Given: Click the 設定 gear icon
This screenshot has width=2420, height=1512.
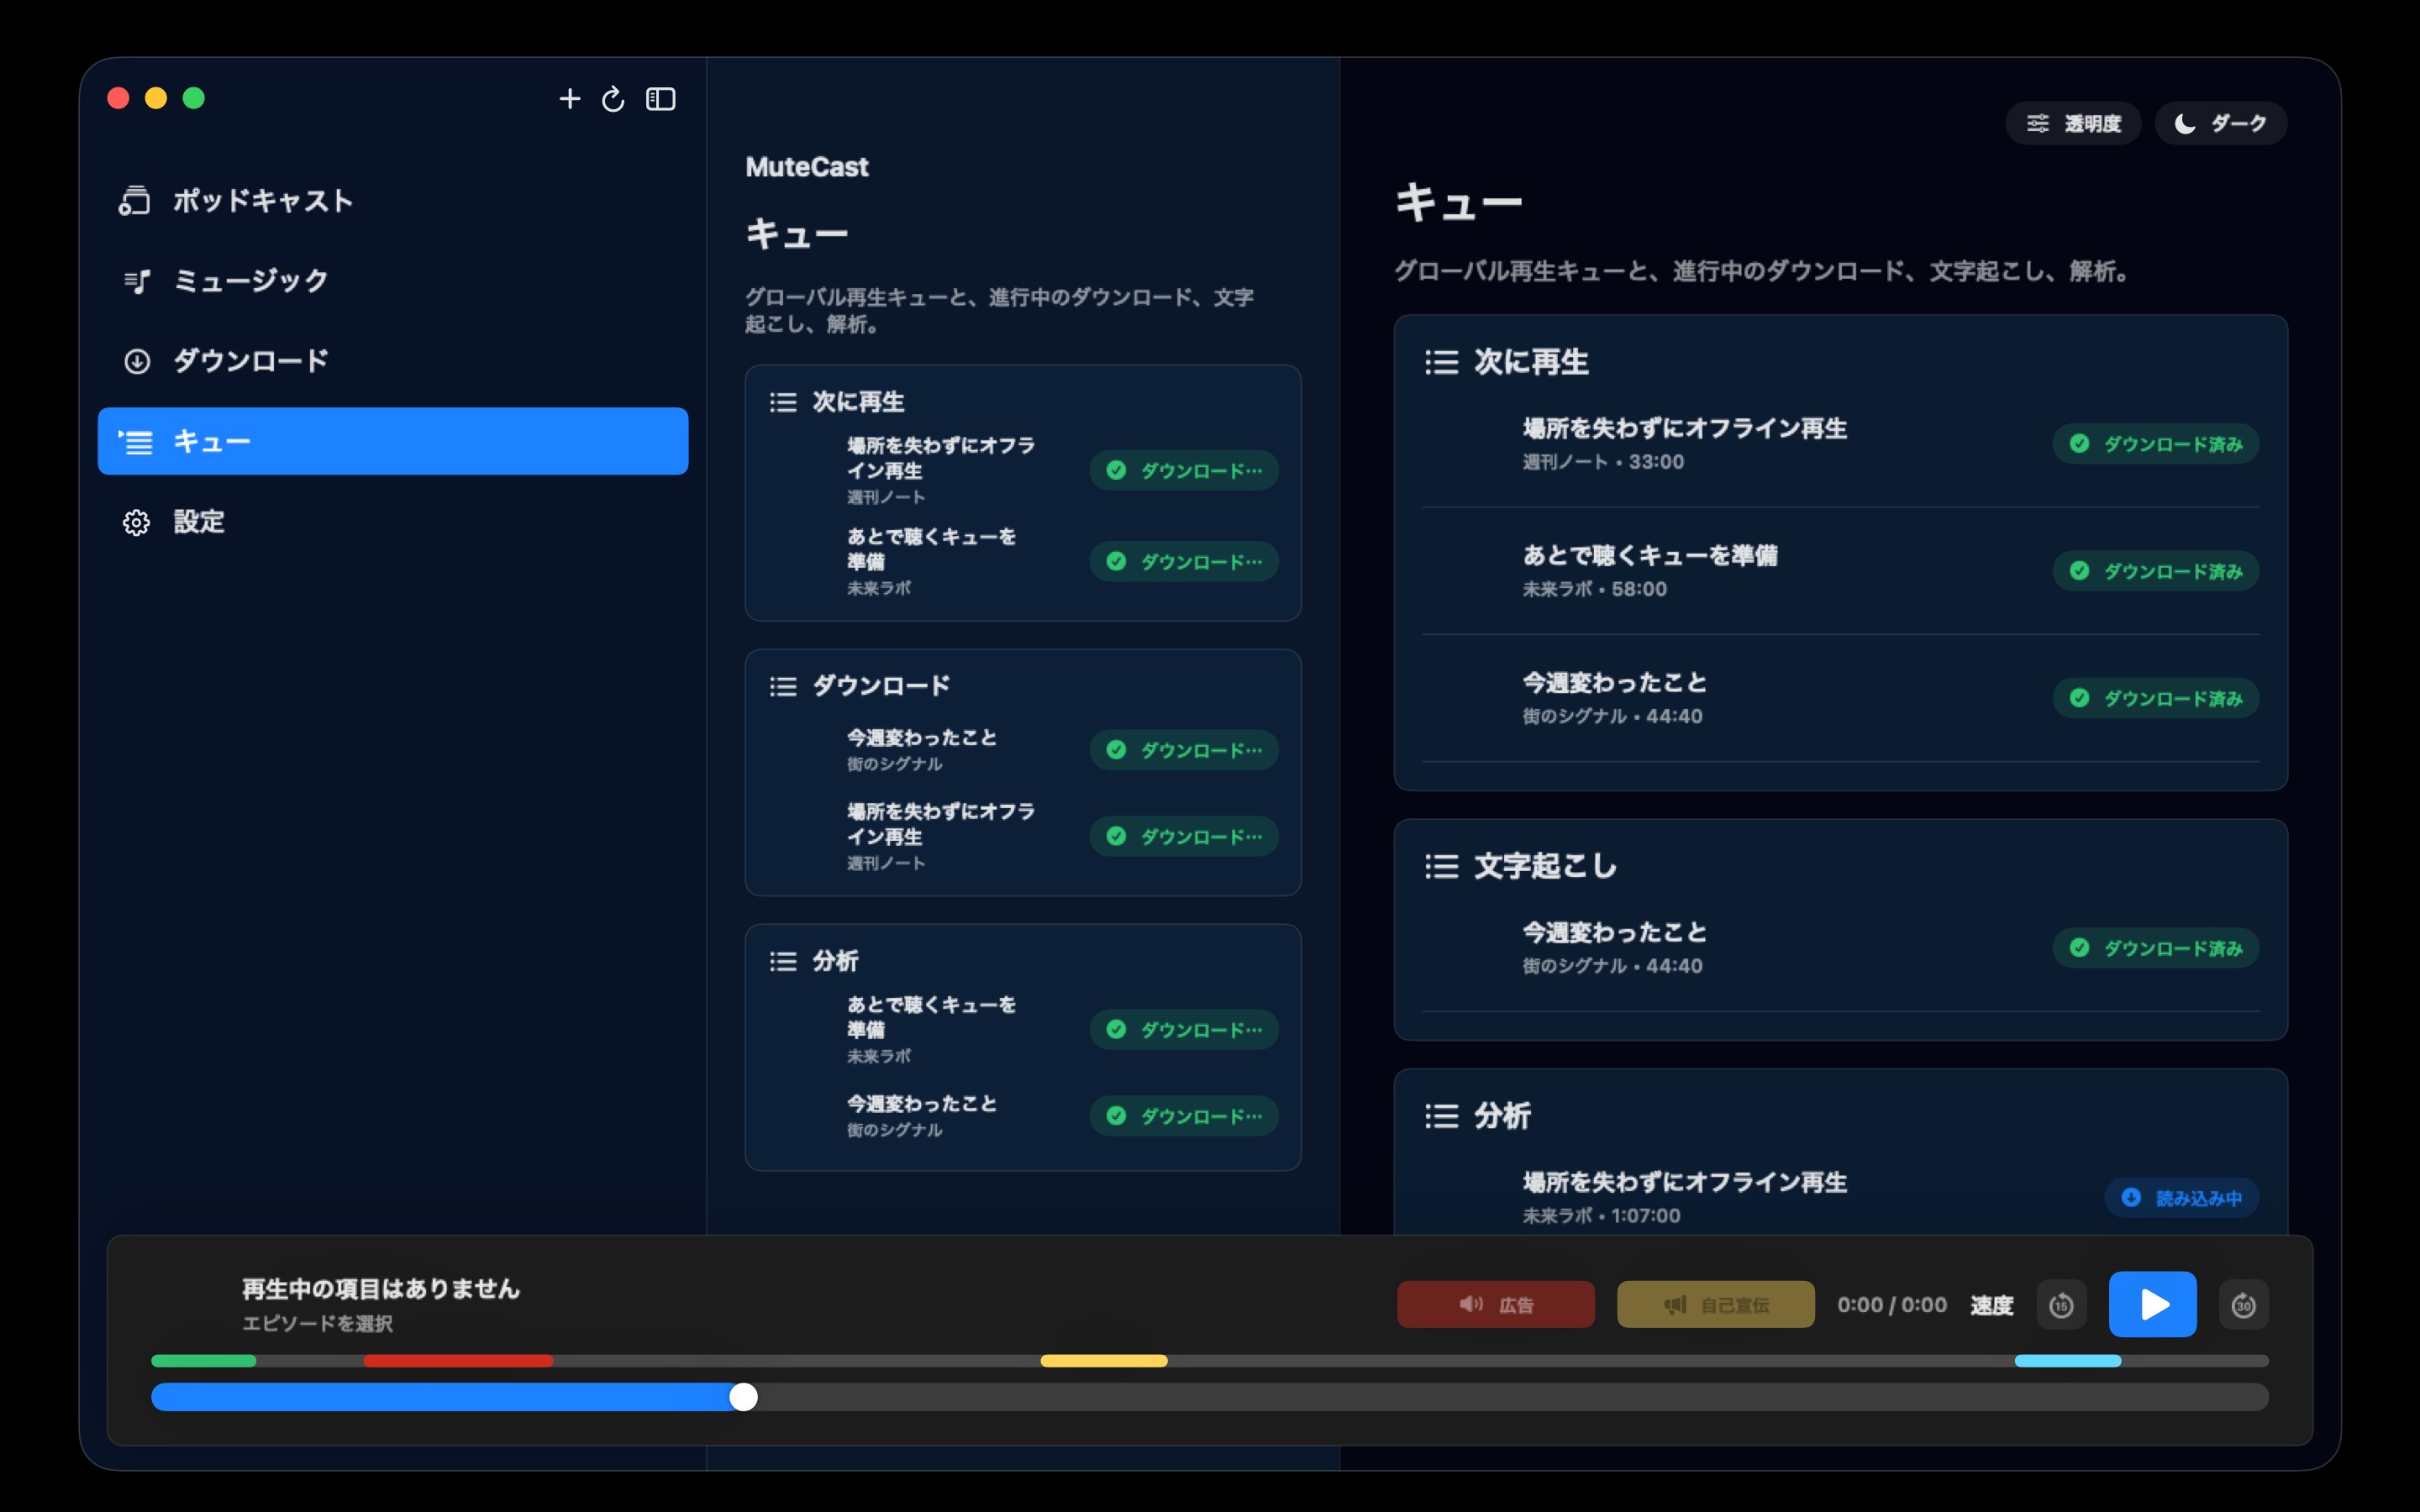Looking at the screenshot, I should pyautogui.click(x=137, y=522).
